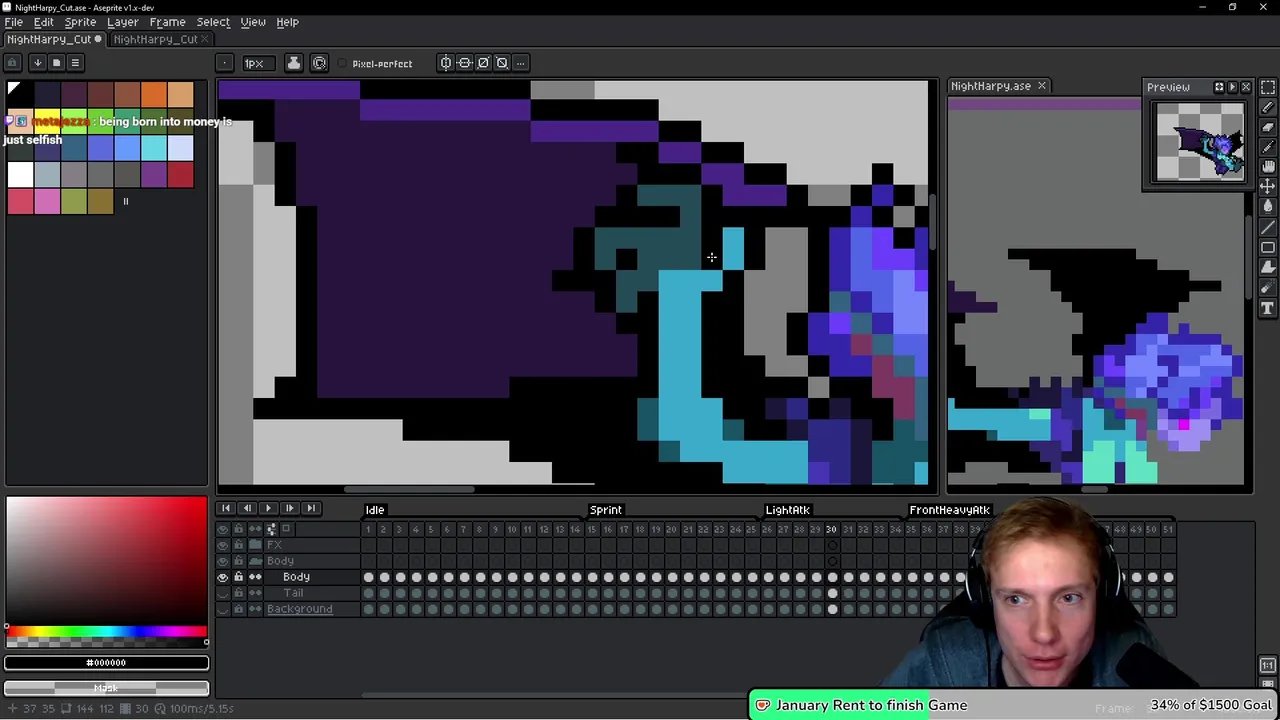Enable Pixel-perfect checkbox
Image resolution: width=1280 pixels, height=720 pixels.
coord(375,63)
